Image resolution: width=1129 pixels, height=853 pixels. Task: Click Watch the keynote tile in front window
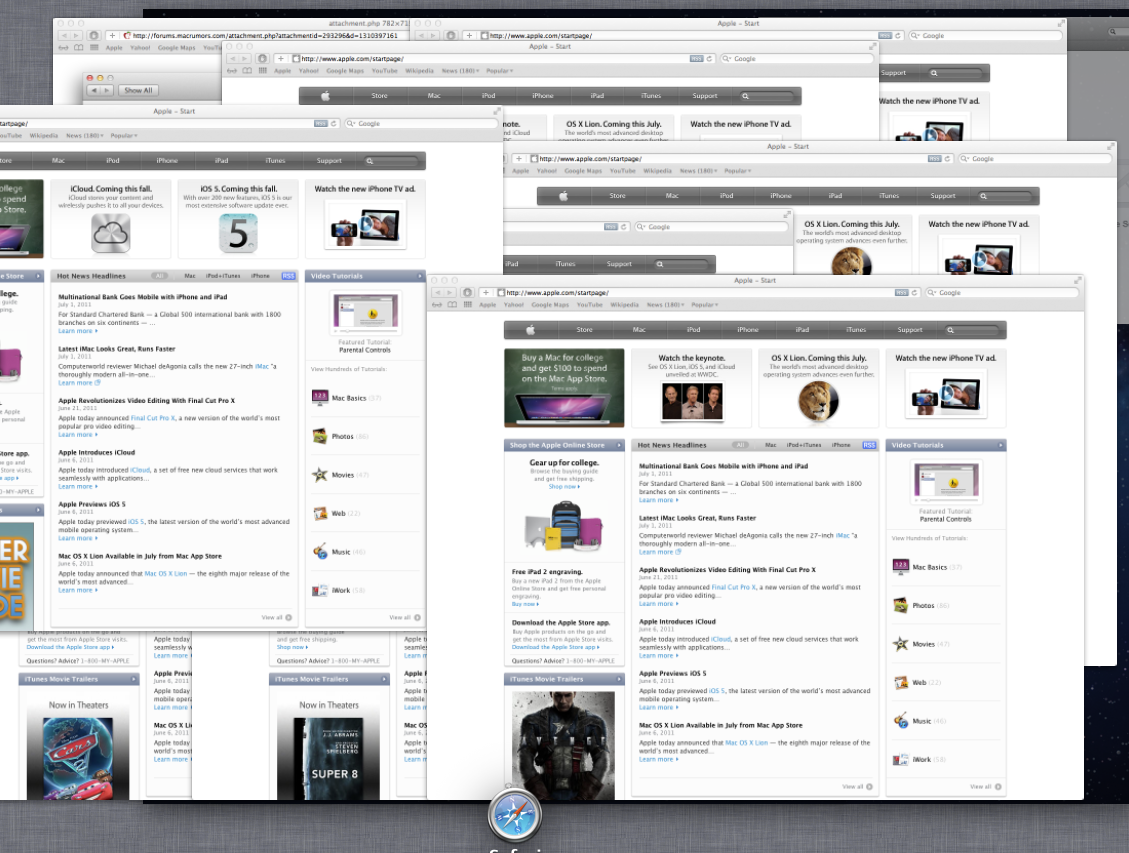click(692, 387)
